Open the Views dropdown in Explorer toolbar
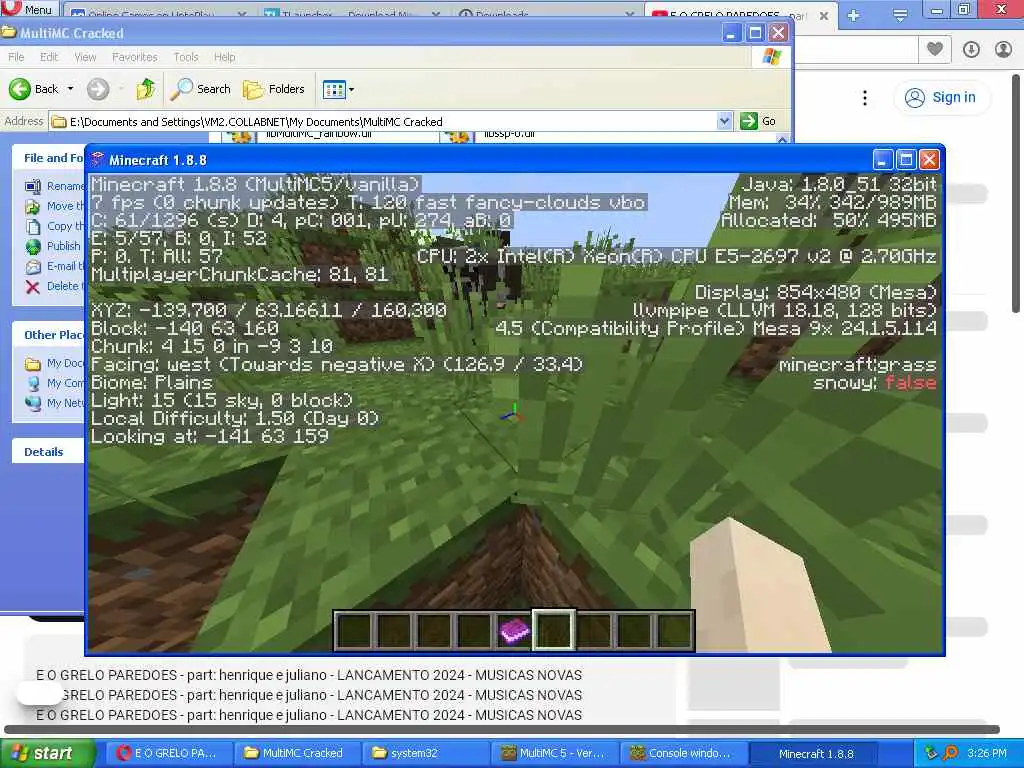The image size is (1024, 768). (338, 89)
